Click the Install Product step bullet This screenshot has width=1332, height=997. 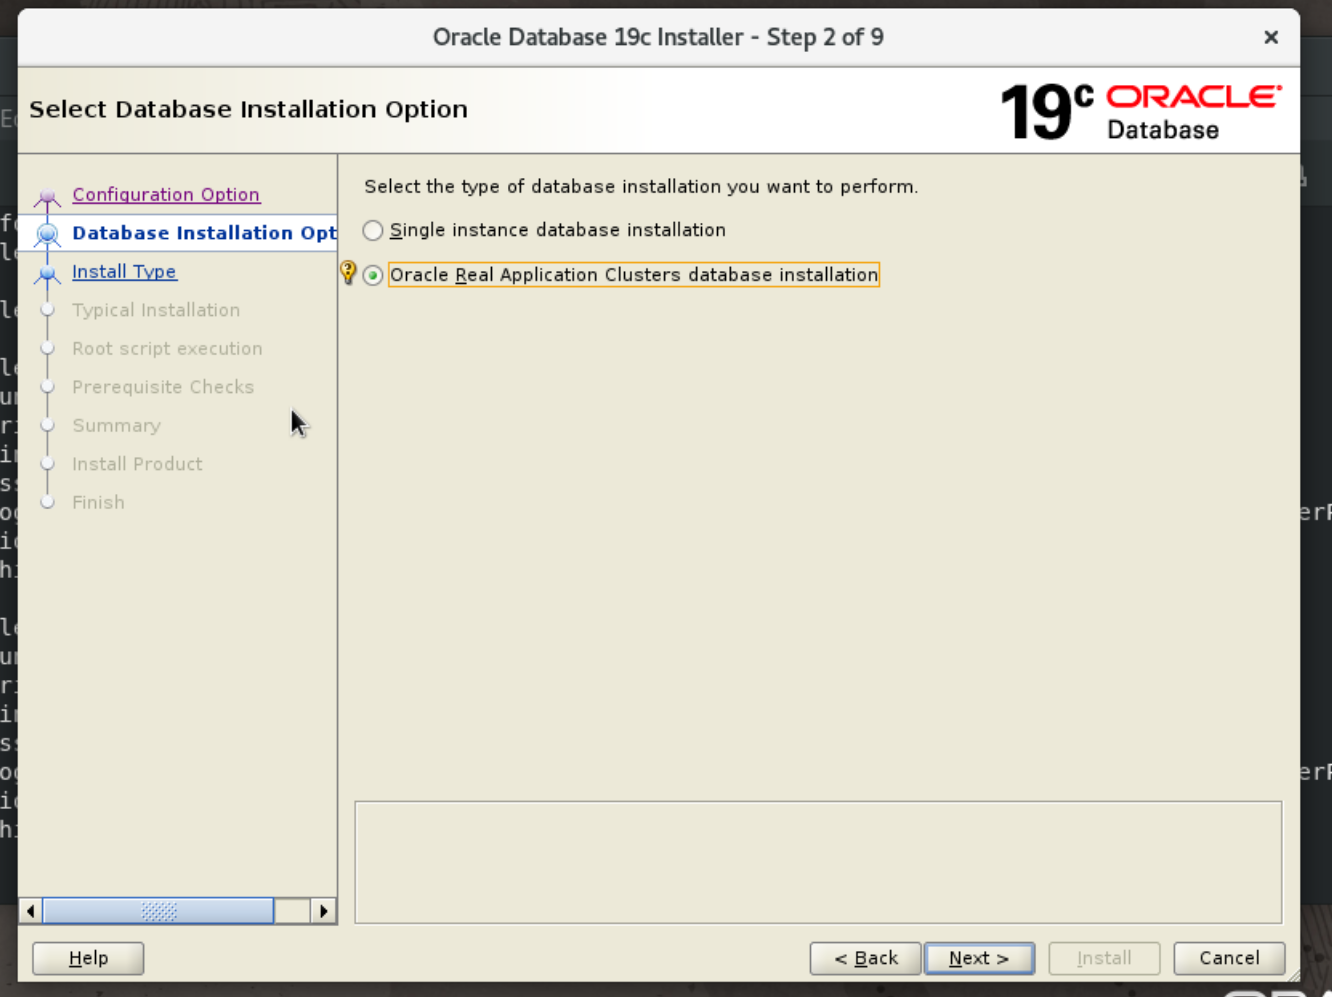click(x=47, y=464)
